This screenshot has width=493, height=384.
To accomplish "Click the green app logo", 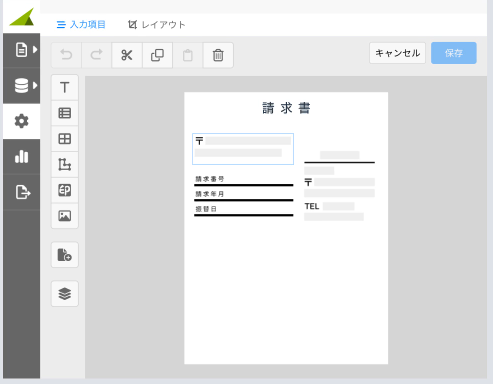I will (x=22, y=17).
